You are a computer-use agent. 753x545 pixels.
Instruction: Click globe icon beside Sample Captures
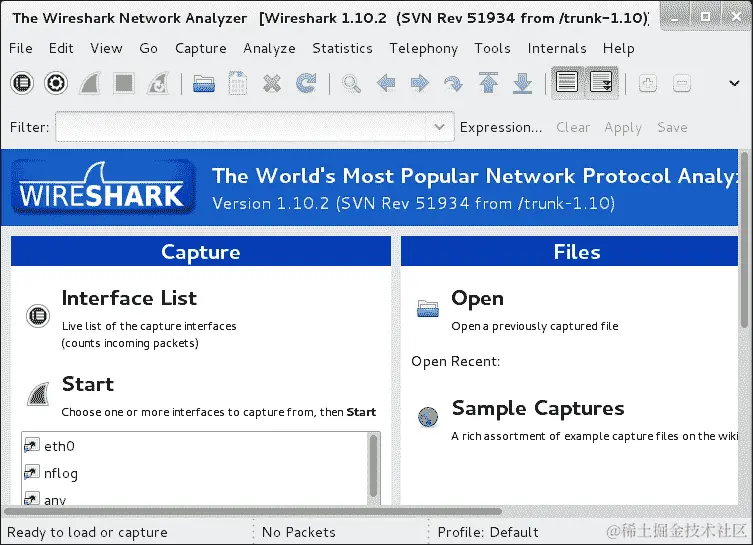428,416
